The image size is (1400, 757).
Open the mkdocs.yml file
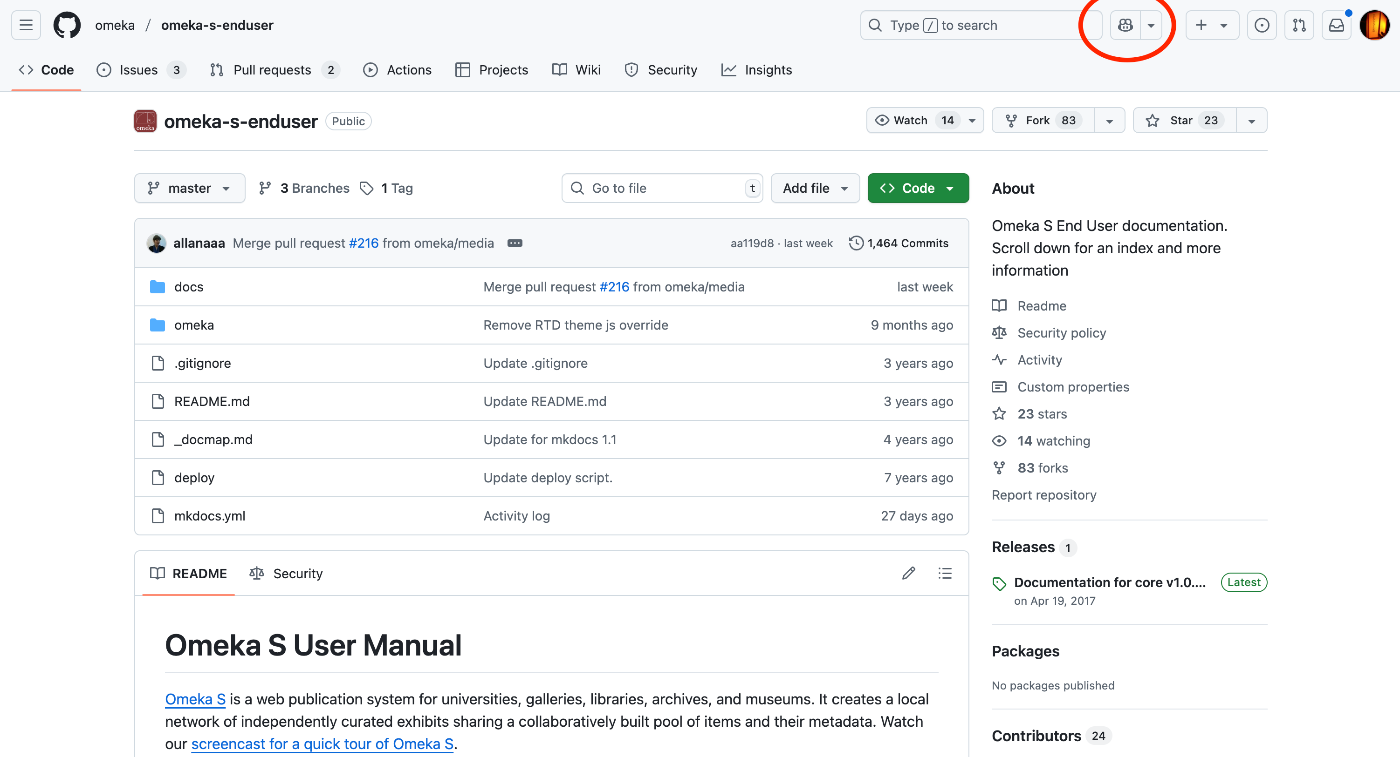coord(210,516)
